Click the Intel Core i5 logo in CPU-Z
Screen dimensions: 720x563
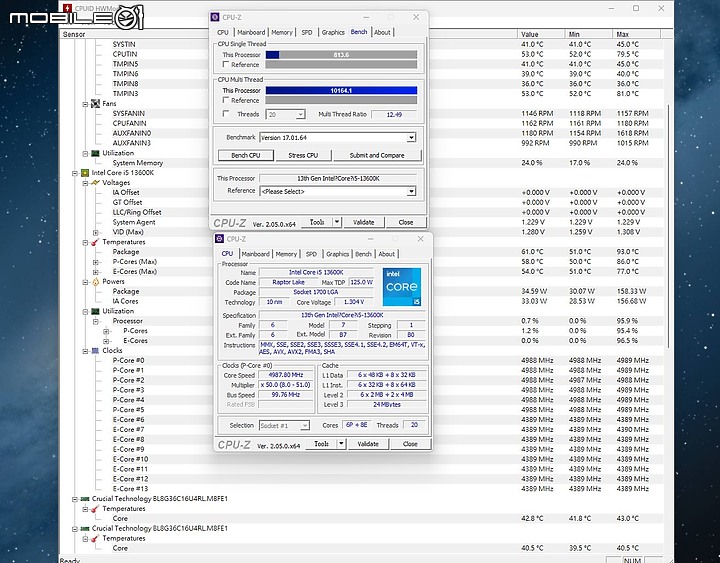[x=400, y=287]
